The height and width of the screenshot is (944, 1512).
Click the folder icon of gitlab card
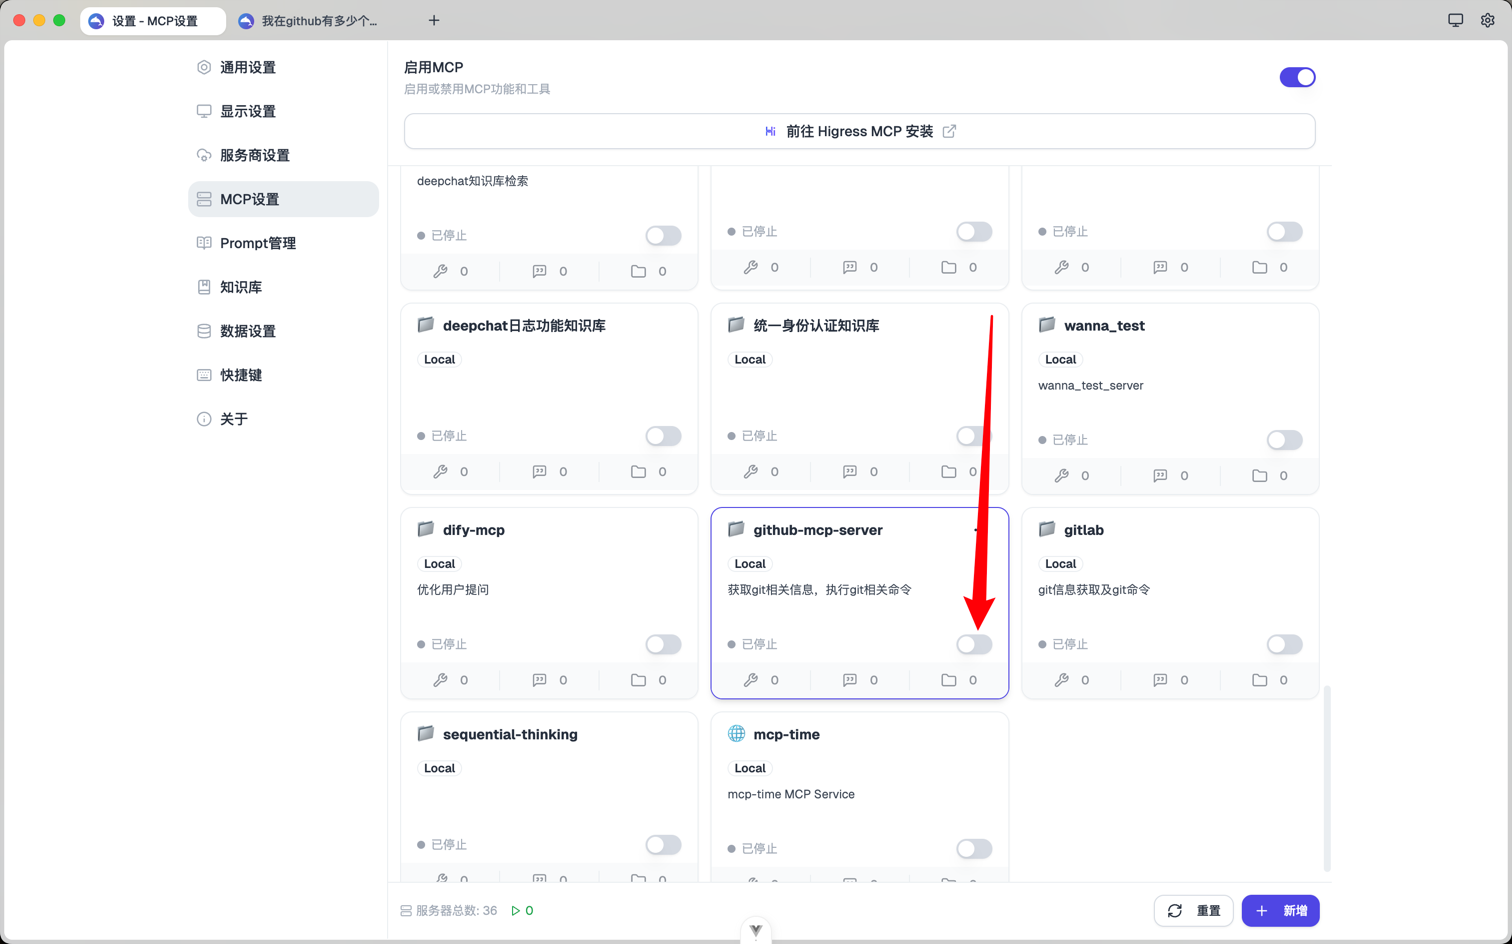pos(1047,529)
